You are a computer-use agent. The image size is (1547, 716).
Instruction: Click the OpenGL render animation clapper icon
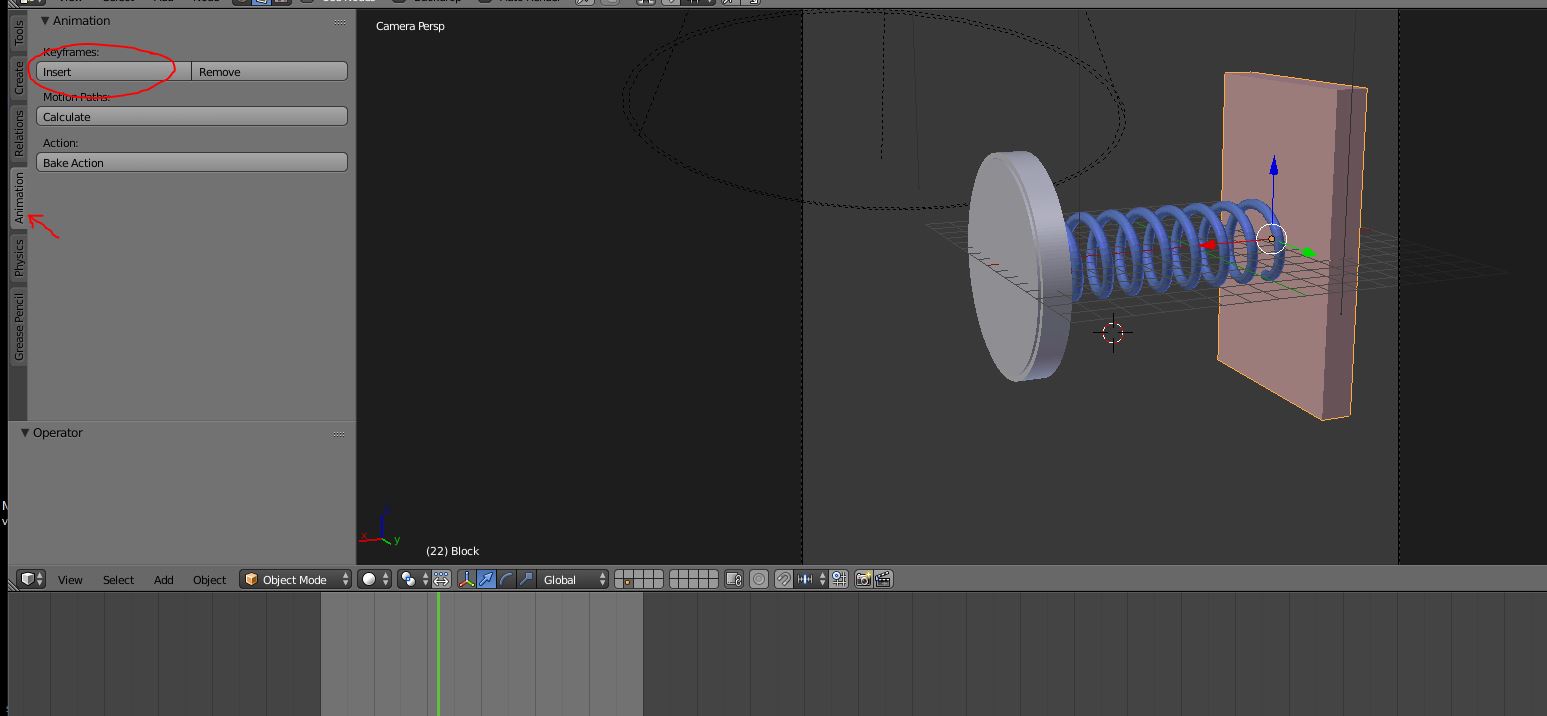[883, 580]
